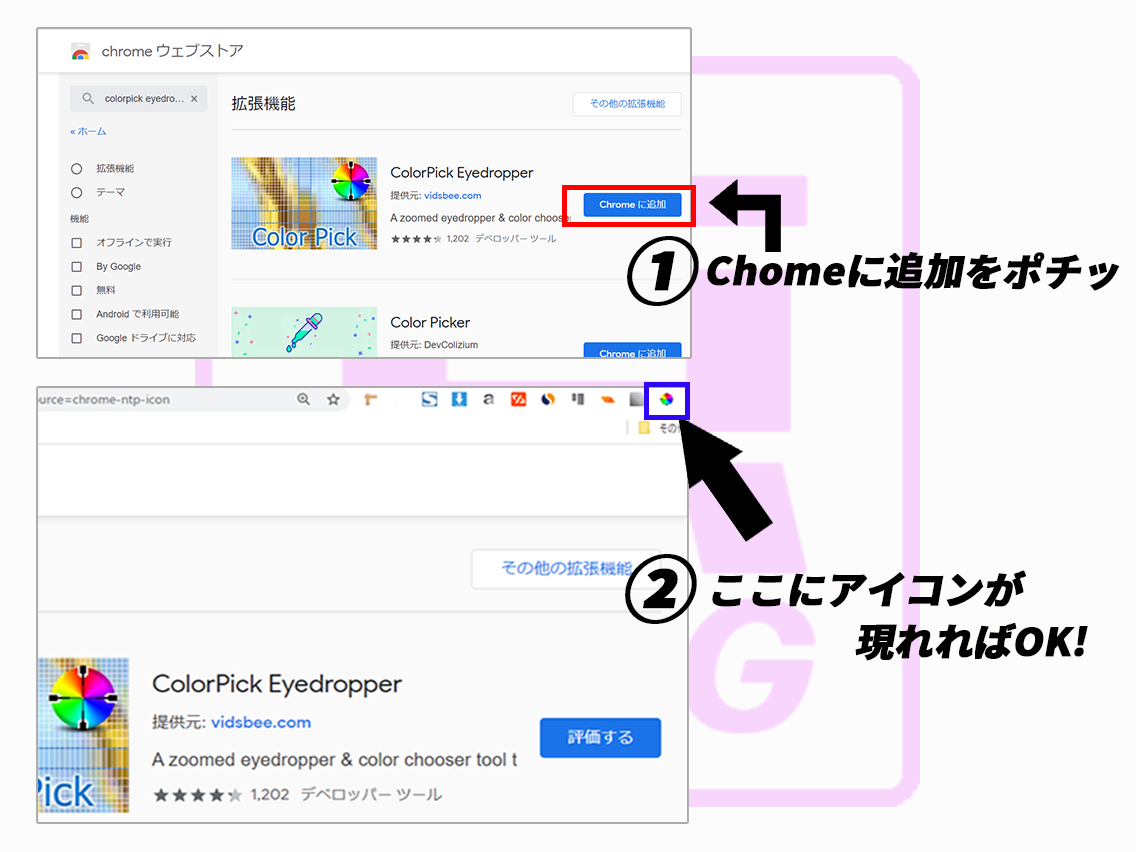Open the yellow bookmarks folder
The width and height of the screenshot is (1136, 852).
tap(644, 428)
